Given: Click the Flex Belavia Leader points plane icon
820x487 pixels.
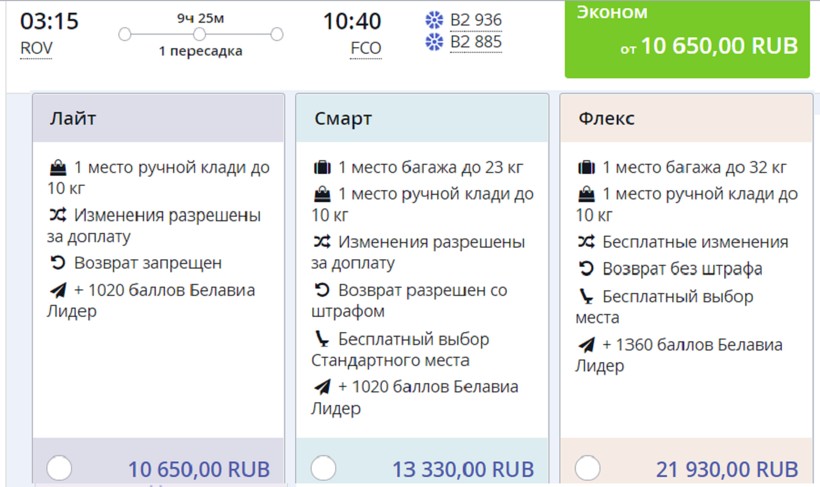Looking at the screenshot, I should tap(586, 345).
